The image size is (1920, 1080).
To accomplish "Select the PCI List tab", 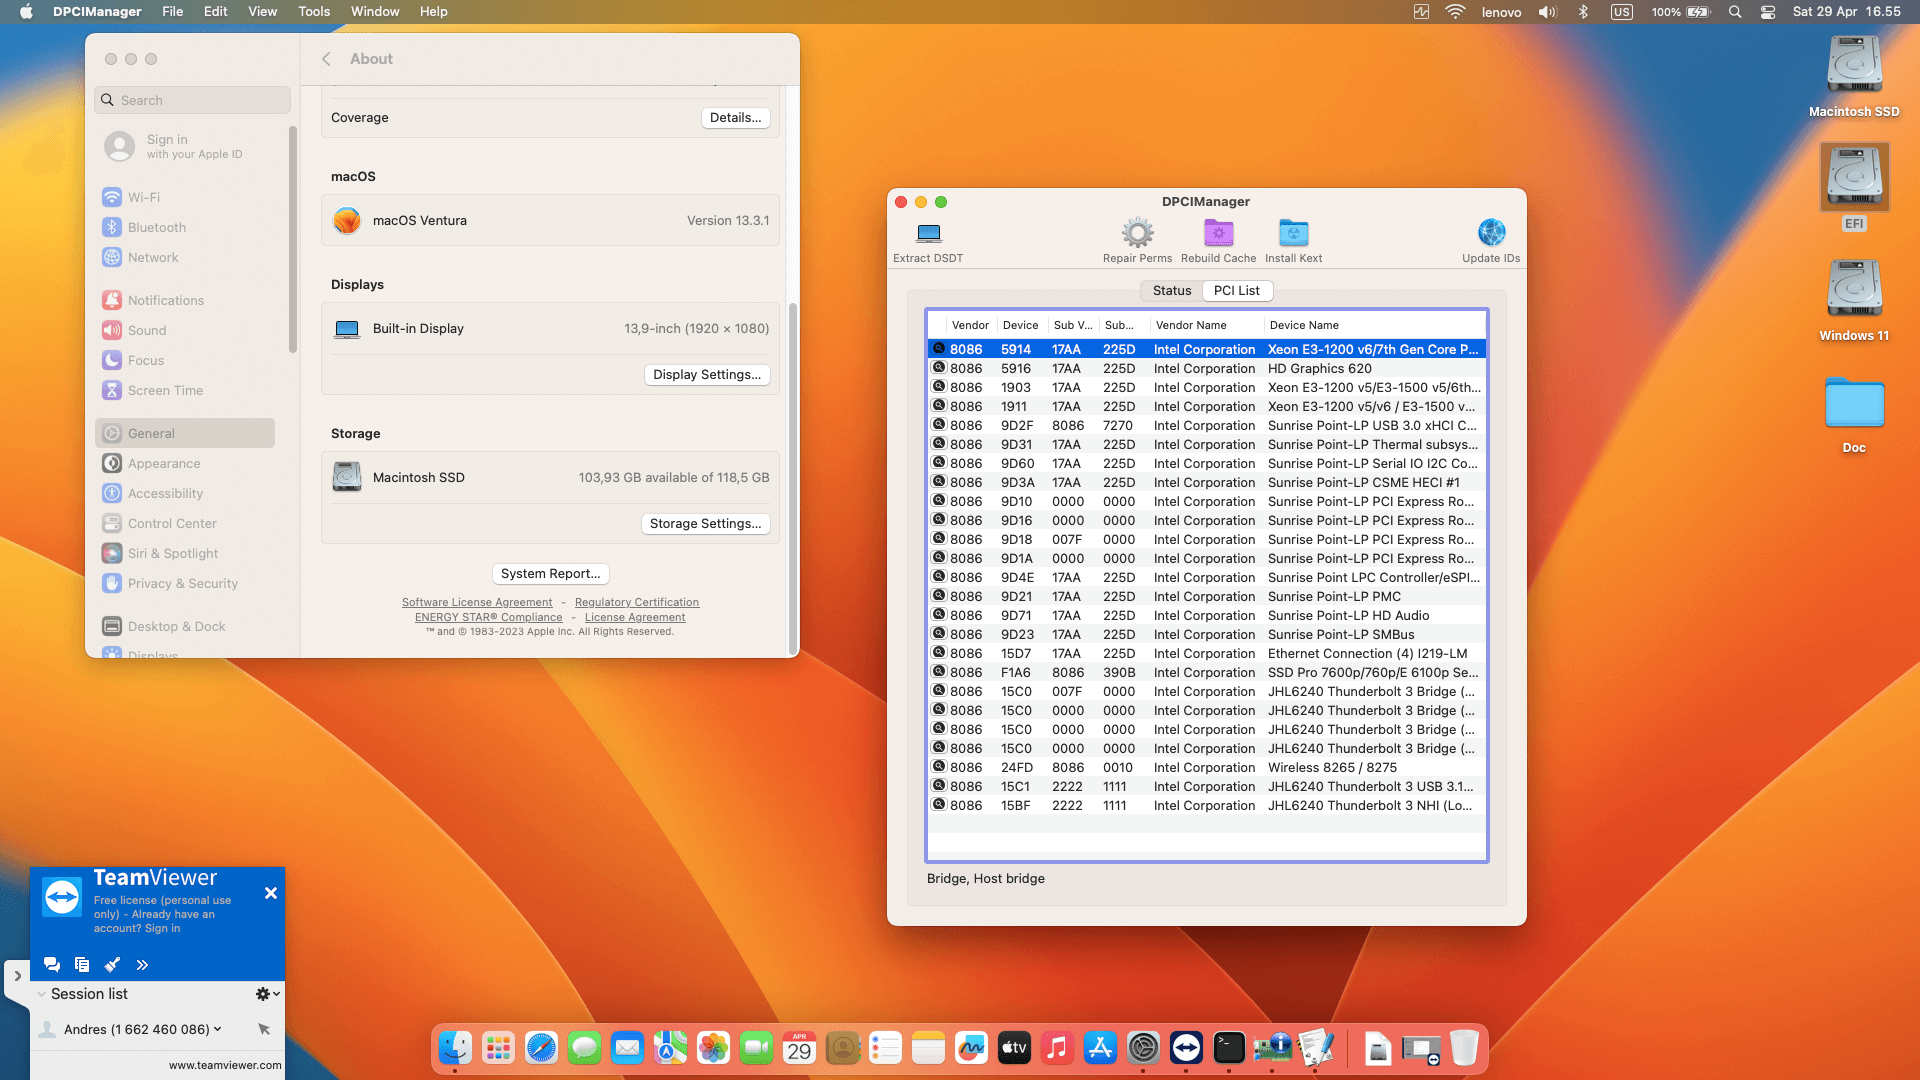I will tap(1237, 290).
